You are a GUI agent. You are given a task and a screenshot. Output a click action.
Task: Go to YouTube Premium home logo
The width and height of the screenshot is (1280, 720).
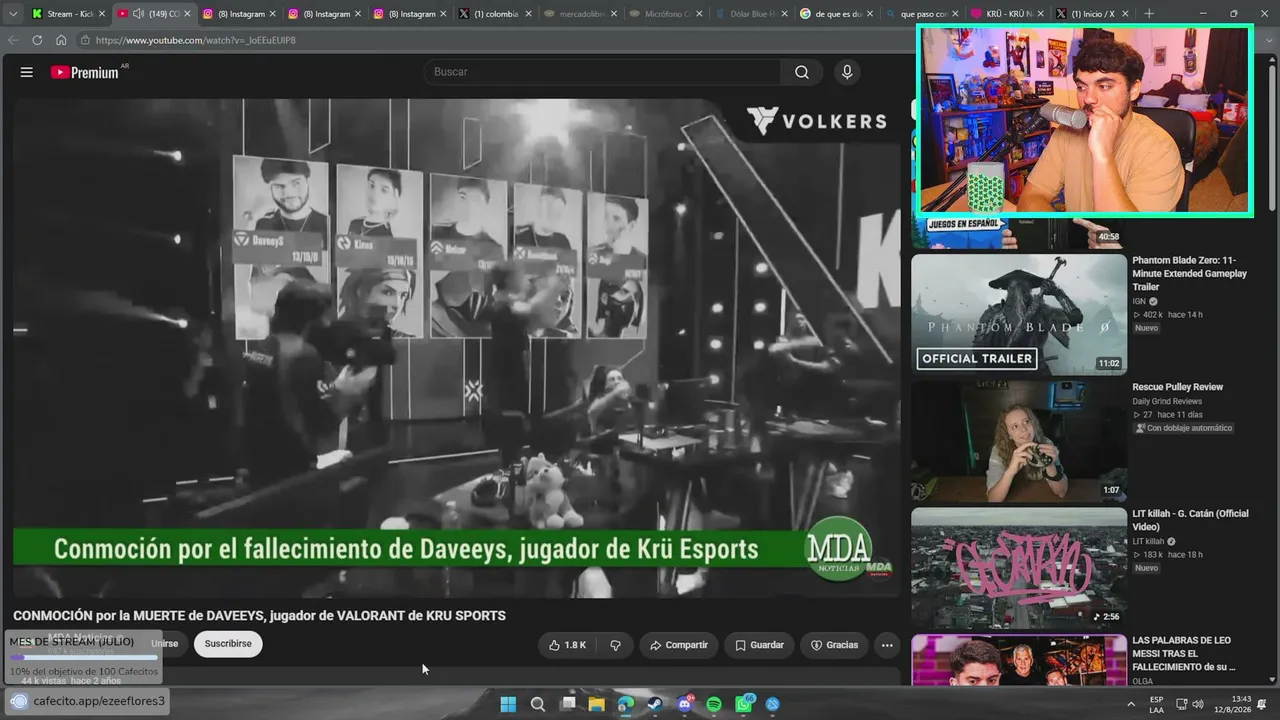(x=86, y=72)
